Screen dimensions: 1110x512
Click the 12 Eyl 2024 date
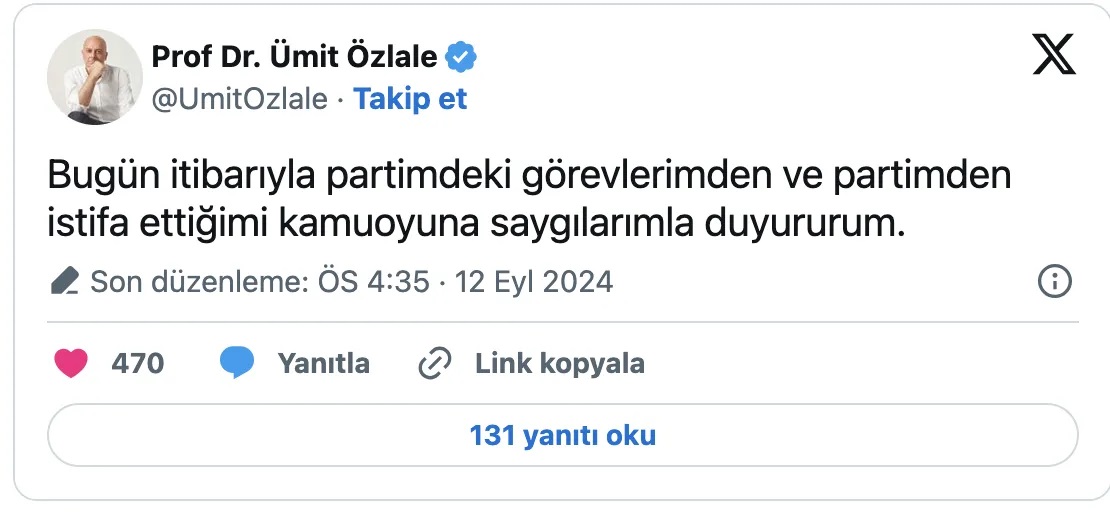(534, 282)
